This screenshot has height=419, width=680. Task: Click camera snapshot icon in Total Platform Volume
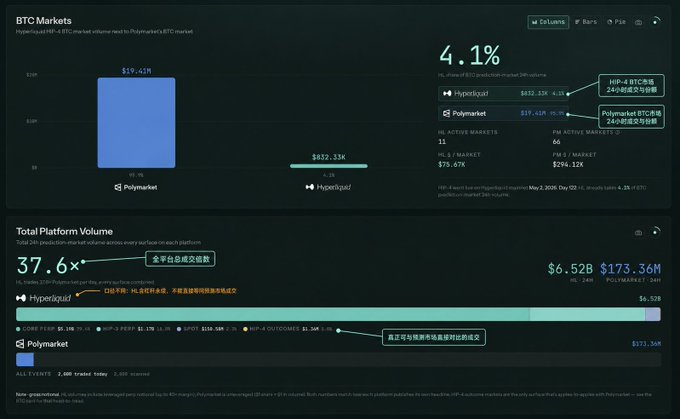coord(638,233)
